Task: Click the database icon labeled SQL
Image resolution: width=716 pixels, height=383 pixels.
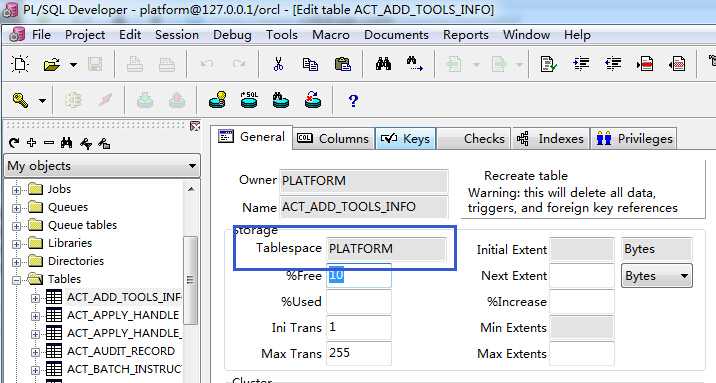Action: pos(249,100)
